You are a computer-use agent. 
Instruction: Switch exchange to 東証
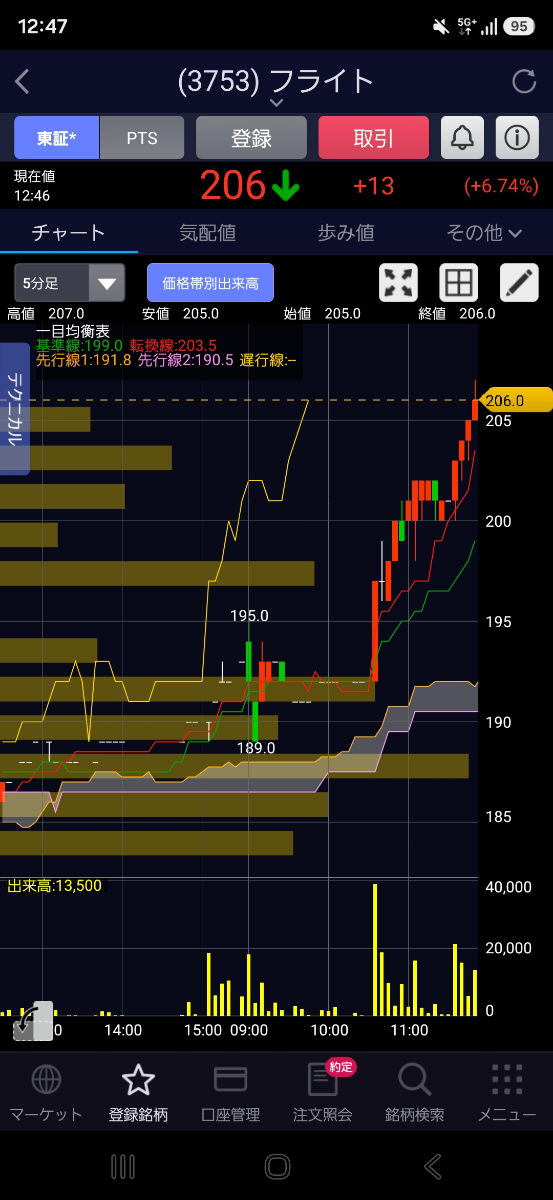57,138
